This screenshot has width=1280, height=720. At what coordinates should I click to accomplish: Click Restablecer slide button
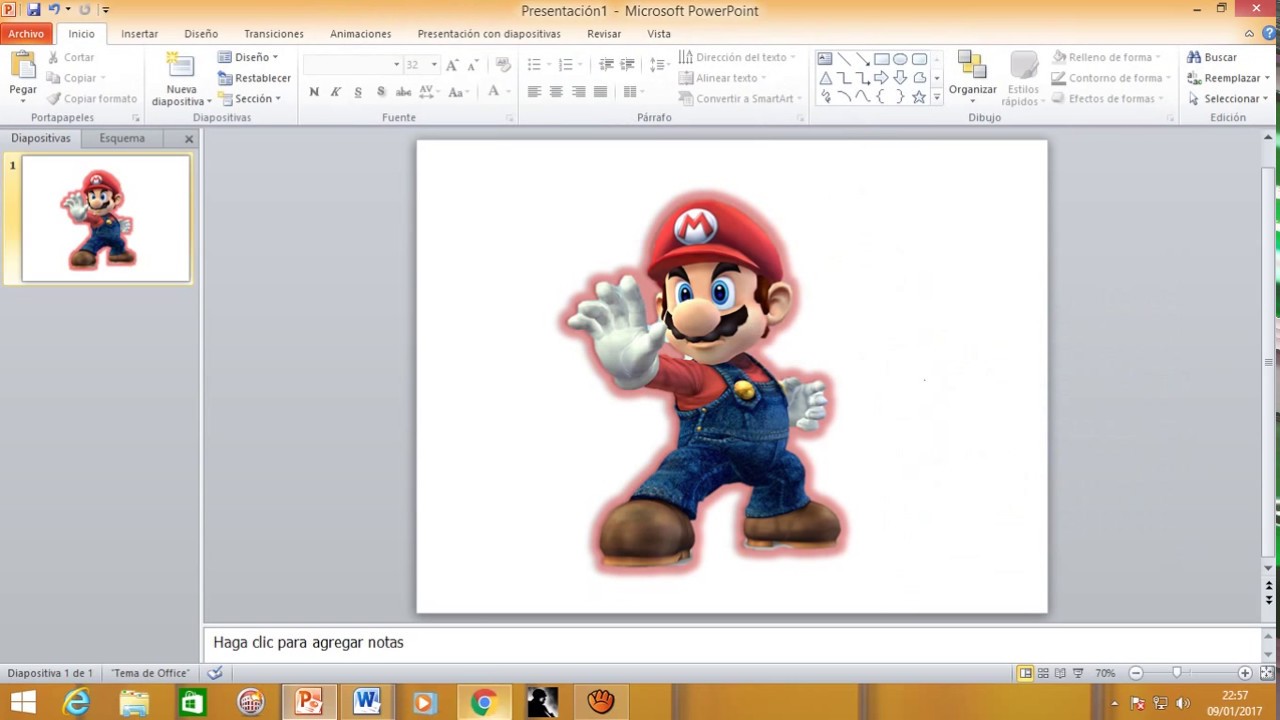254,78
